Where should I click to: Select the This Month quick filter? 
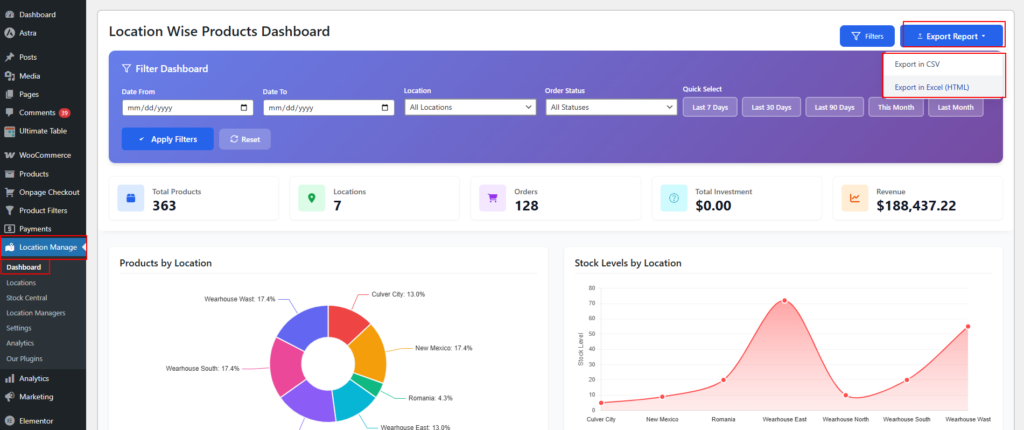pyautogui.click(x=896, y=107)
